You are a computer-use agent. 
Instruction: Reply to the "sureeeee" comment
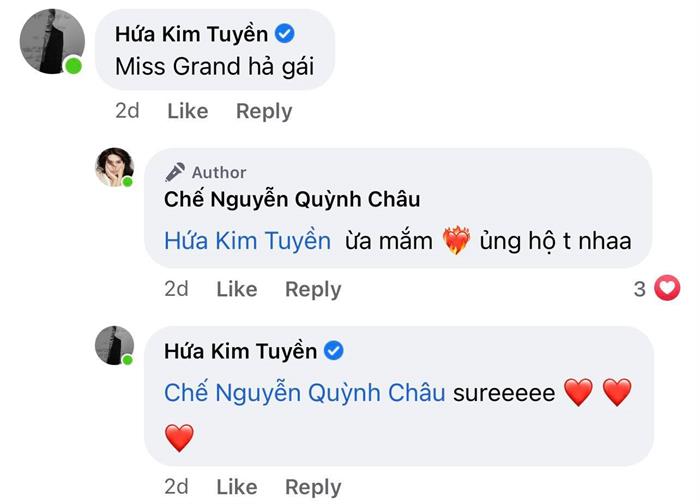[x=313, y=487]
